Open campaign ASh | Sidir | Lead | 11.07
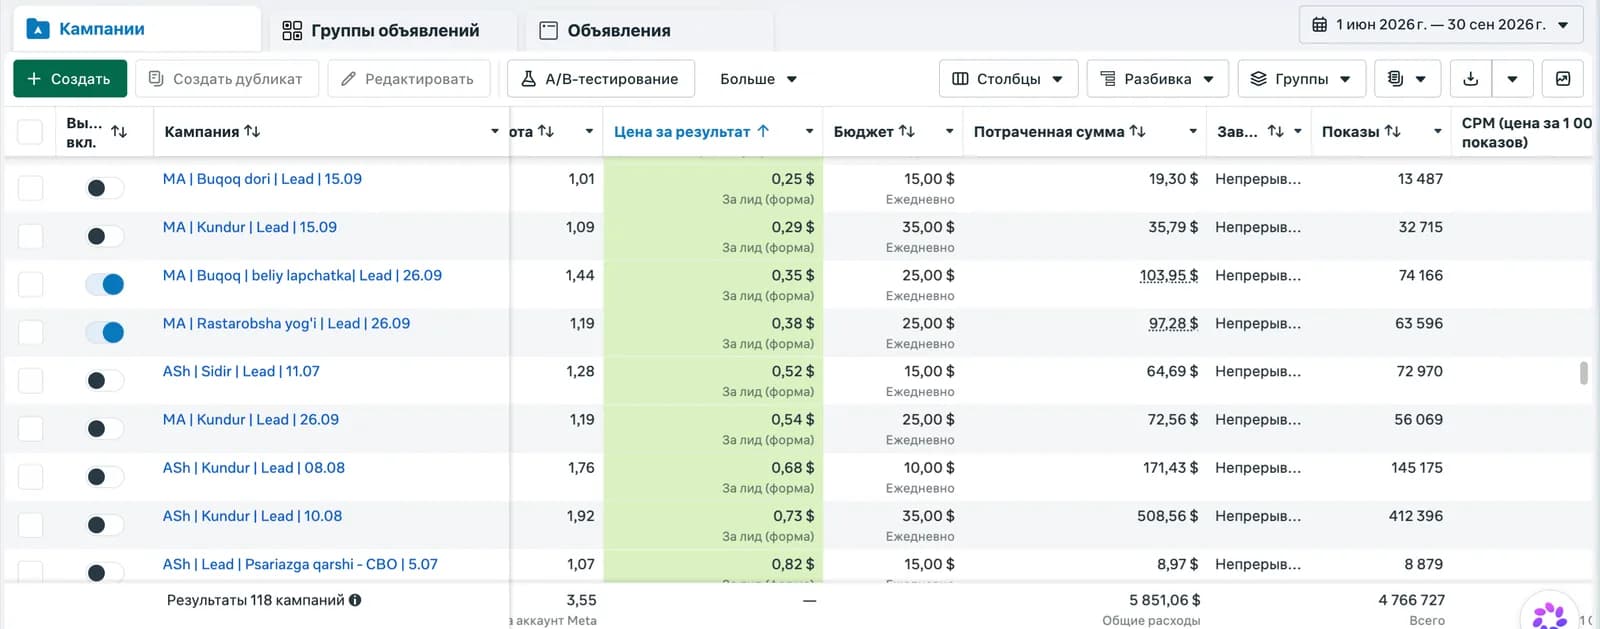 pyautogui.click(x=241, y=371)
